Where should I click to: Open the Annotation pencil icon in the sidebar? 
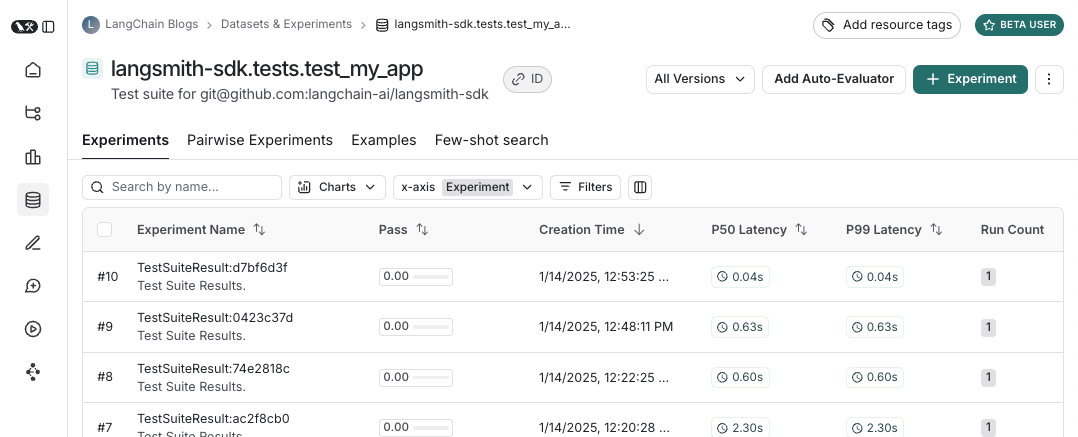pyautogui.click(x=33, y=243)
